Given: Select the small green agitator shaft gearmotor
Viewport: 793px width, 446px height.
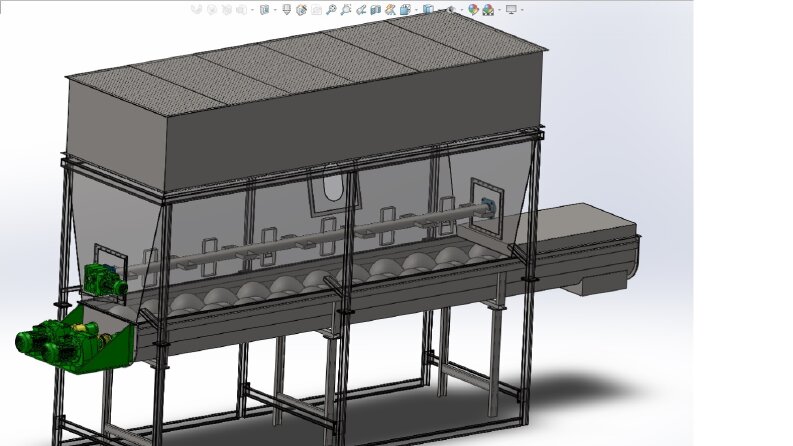Looking at the screenshot, I should click(x=104, y=280).
